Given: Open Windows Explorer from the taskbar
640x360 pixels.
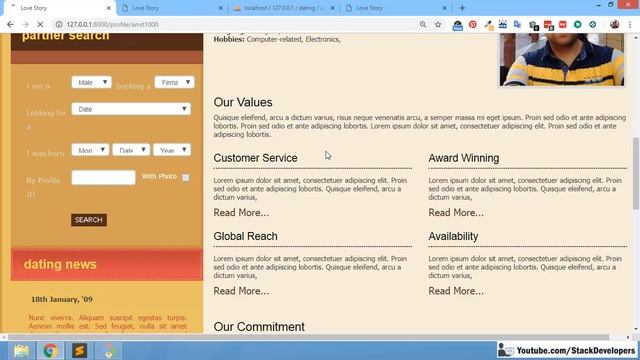Looking at the screenshot, I should pos(21,351).
